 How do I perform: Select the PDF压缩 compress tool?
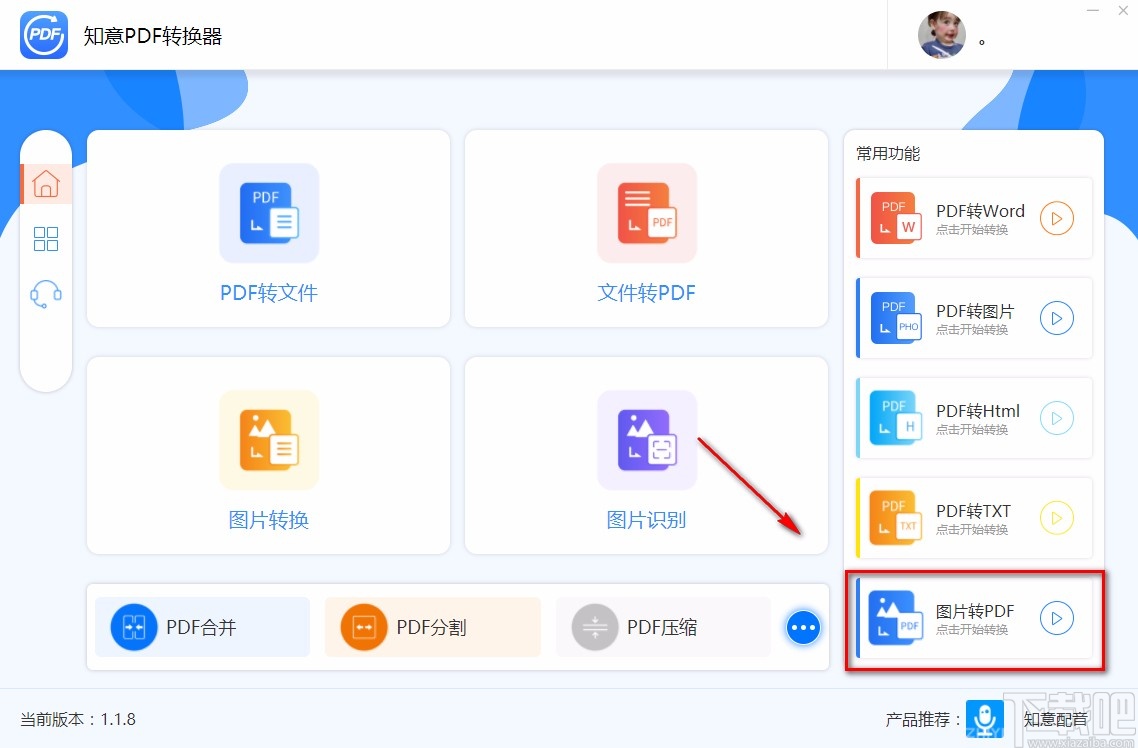(662, 627)
